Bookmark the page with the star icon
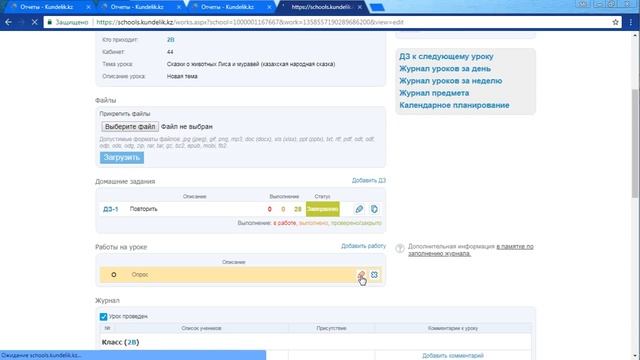This screenshot has width=640, height=360. pos(615,22)
